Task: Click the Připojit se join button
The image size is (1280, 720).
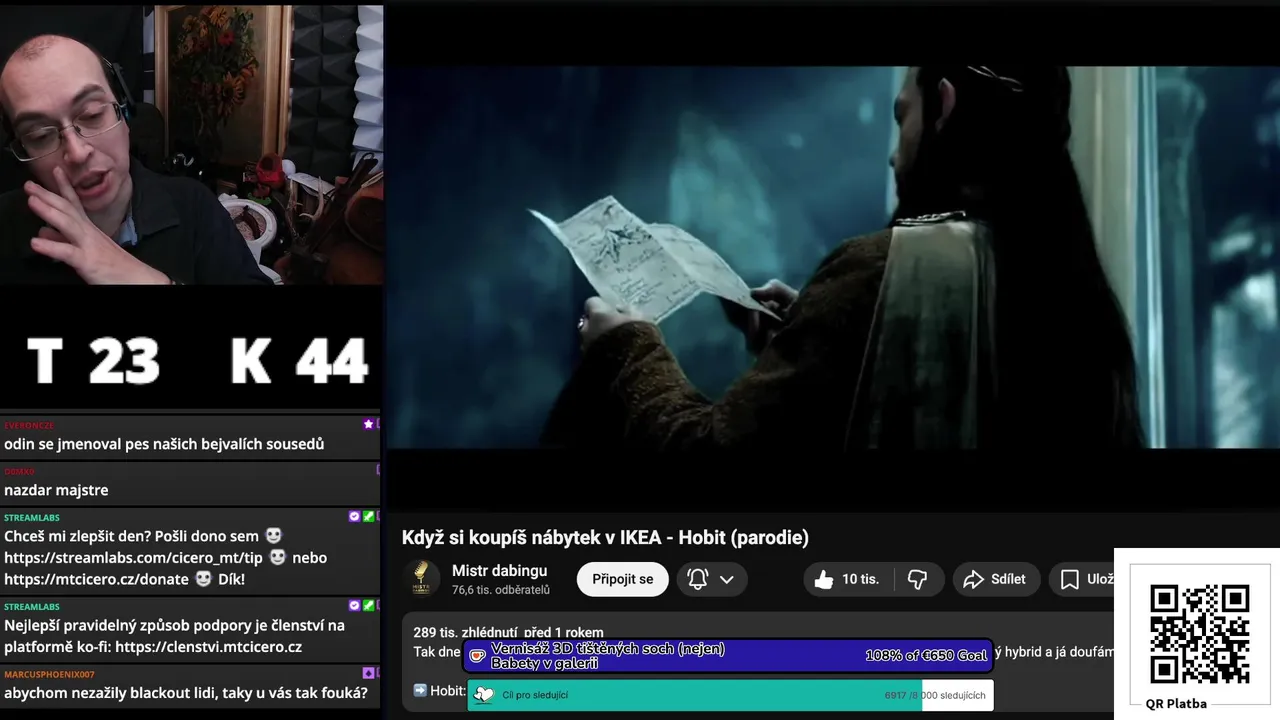Action: 623,579
